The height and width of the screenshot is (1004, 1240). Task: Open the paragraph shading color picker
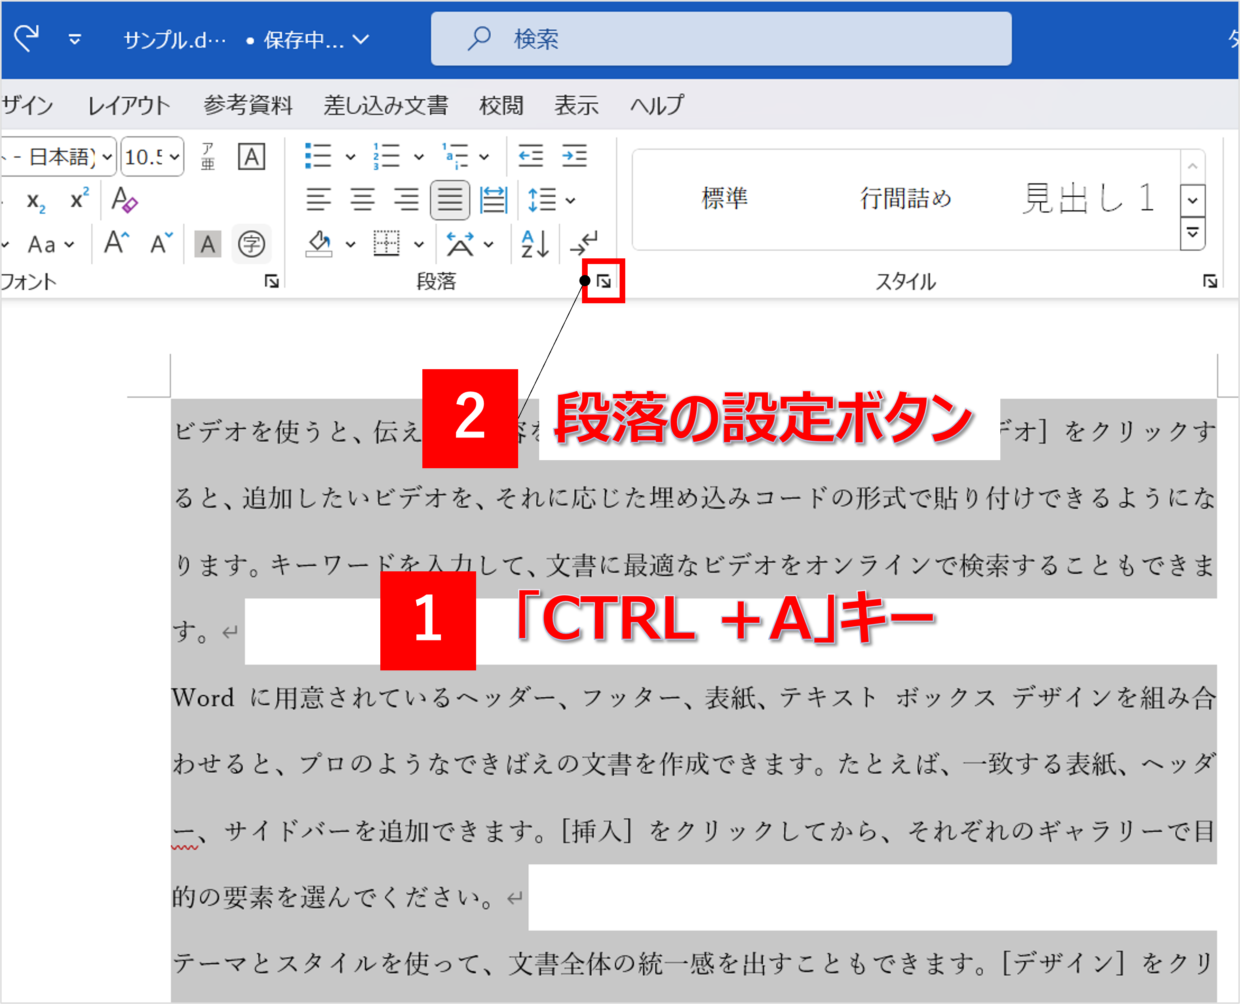(x=349, y=243)
